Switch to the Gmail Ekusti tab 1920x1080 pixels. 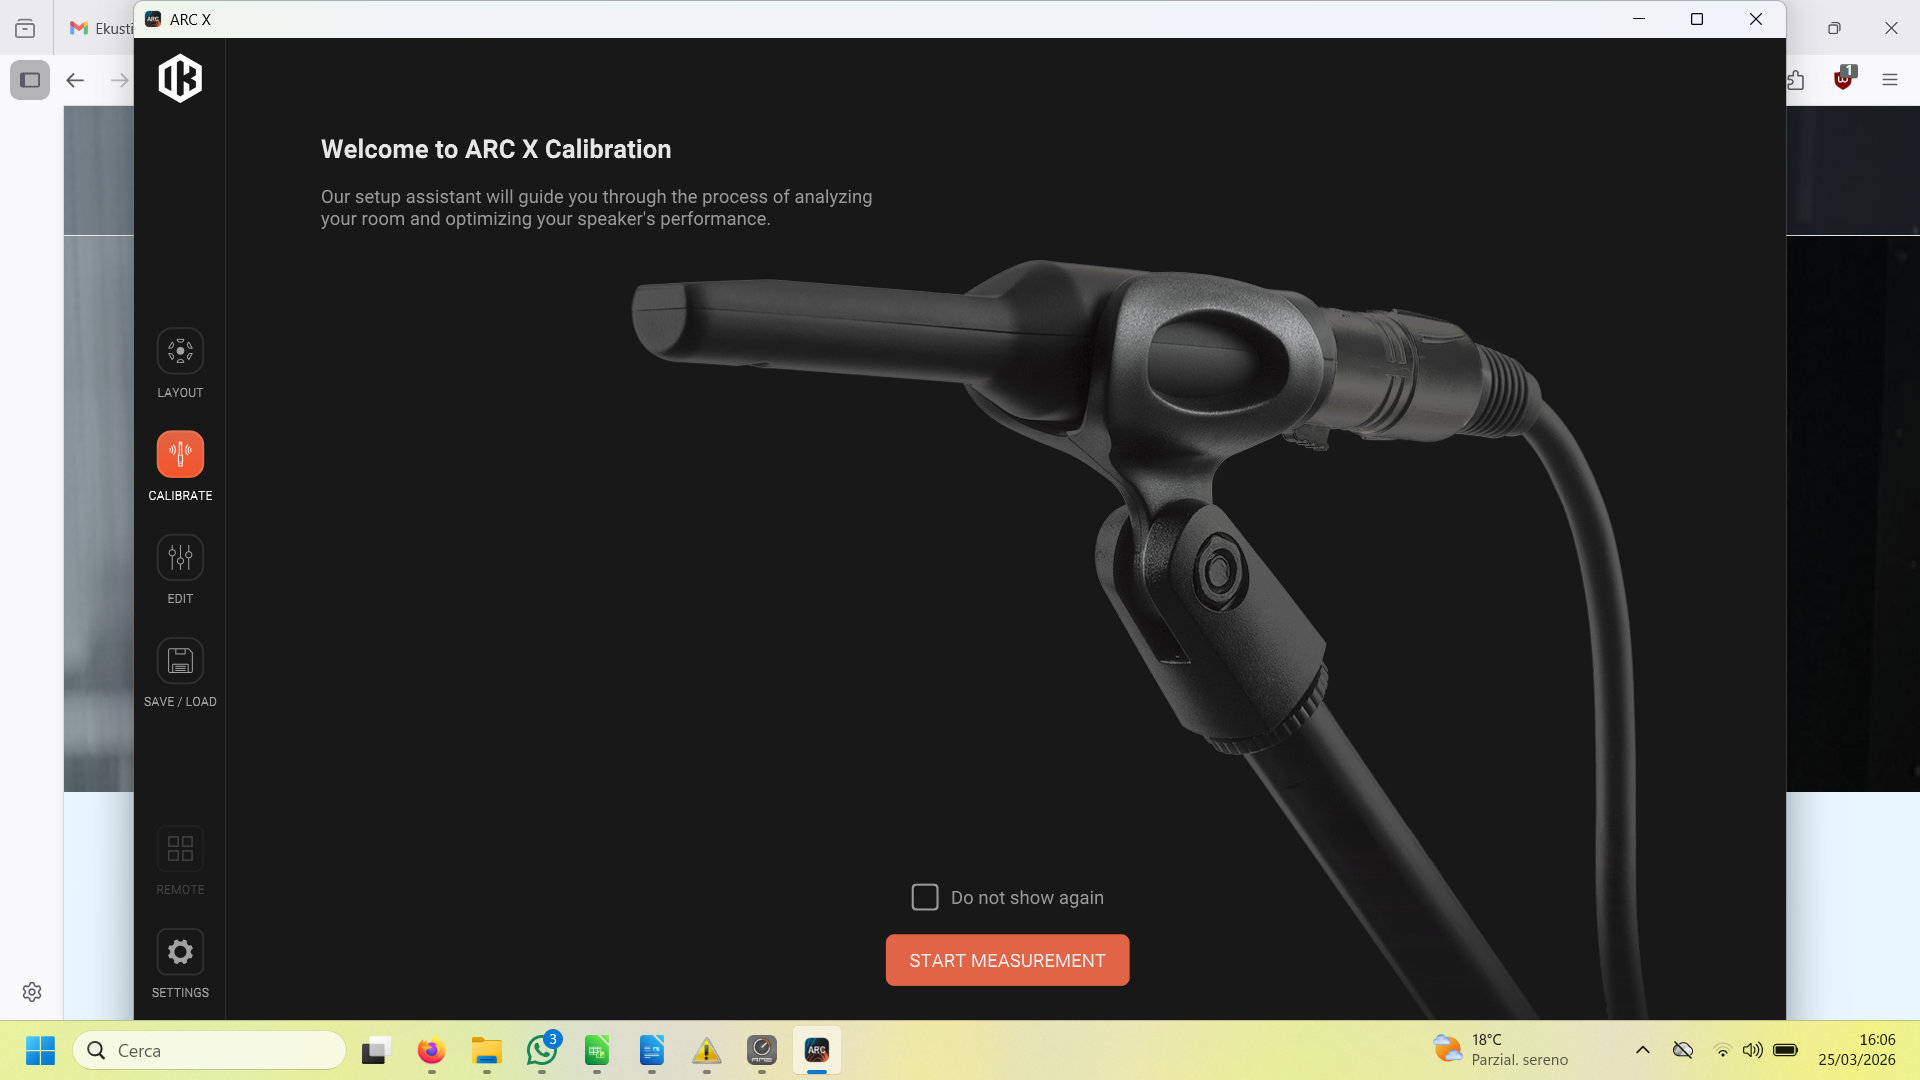coord(100,28)
